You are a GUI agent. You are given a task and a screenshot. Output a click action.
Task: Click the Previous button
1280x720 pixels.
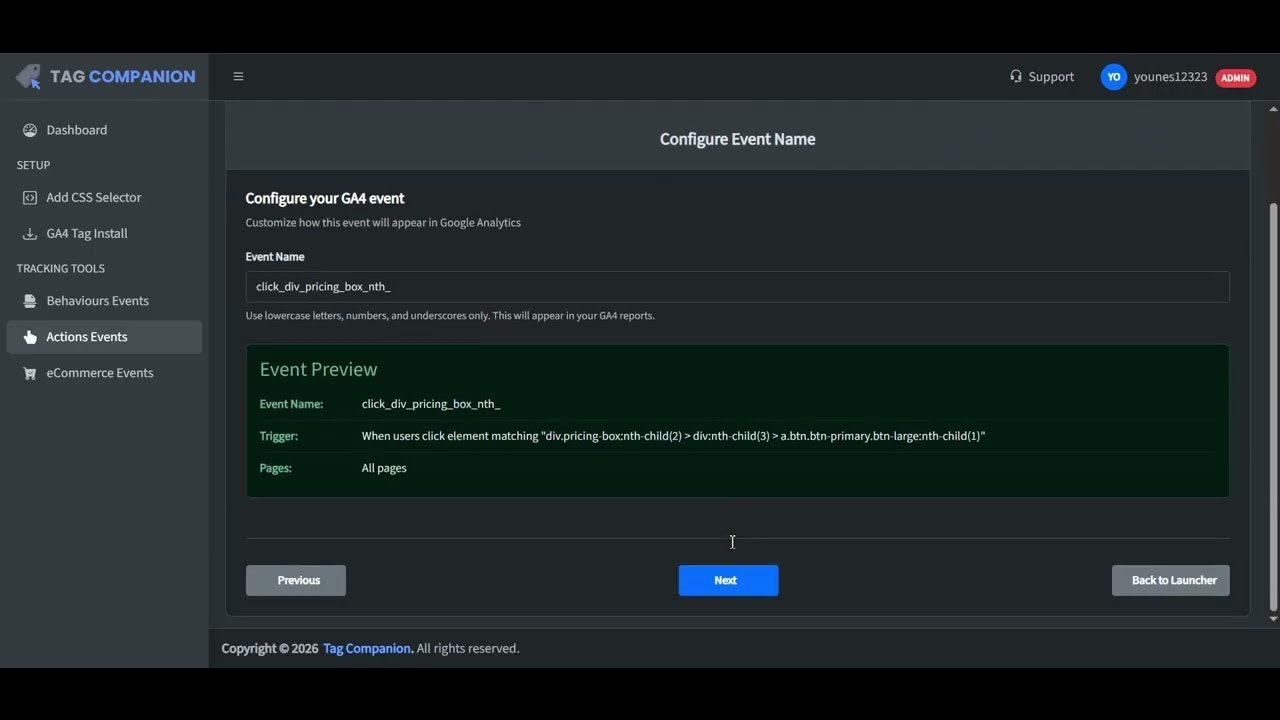296,580
